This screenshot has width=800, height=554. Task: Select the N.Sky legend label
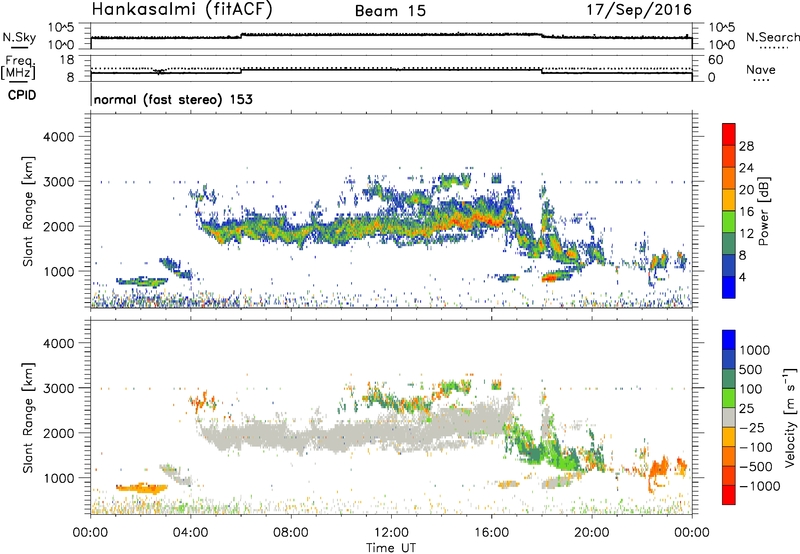[19, 37]
